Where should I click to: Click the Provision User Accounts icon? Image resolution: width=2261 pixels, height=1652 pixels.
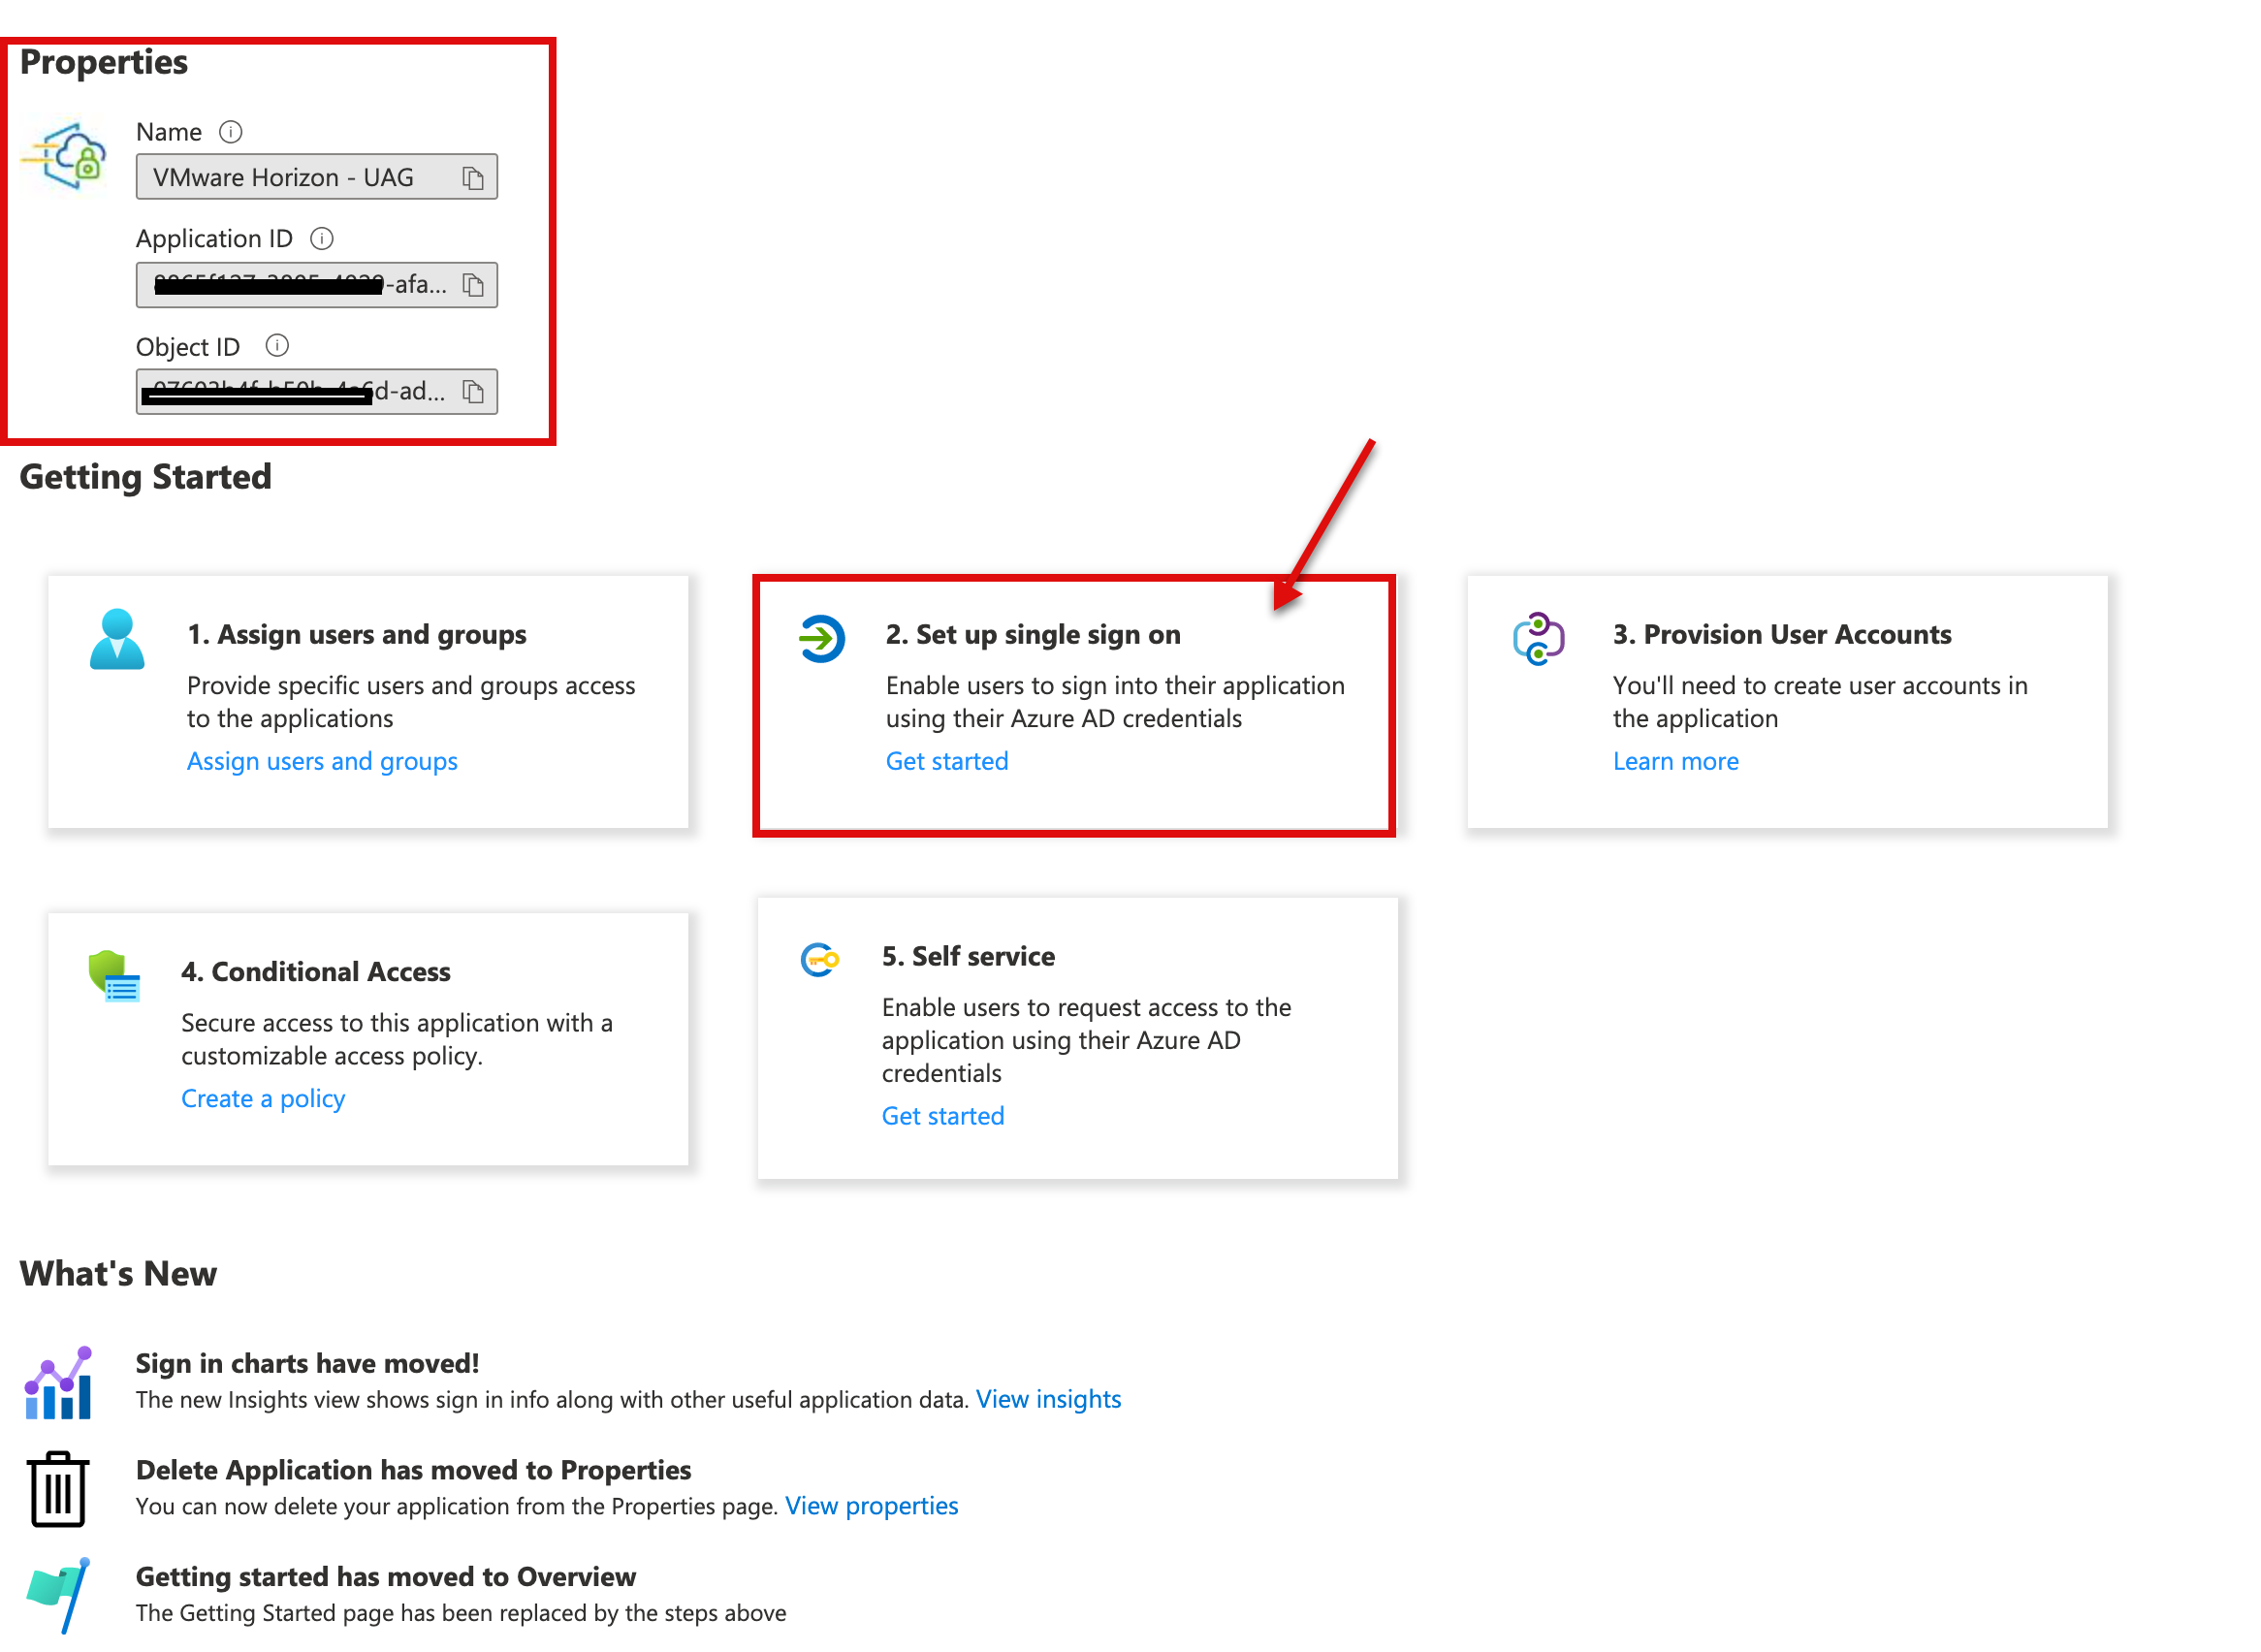pyautogui.click(x=1539, y=639)
